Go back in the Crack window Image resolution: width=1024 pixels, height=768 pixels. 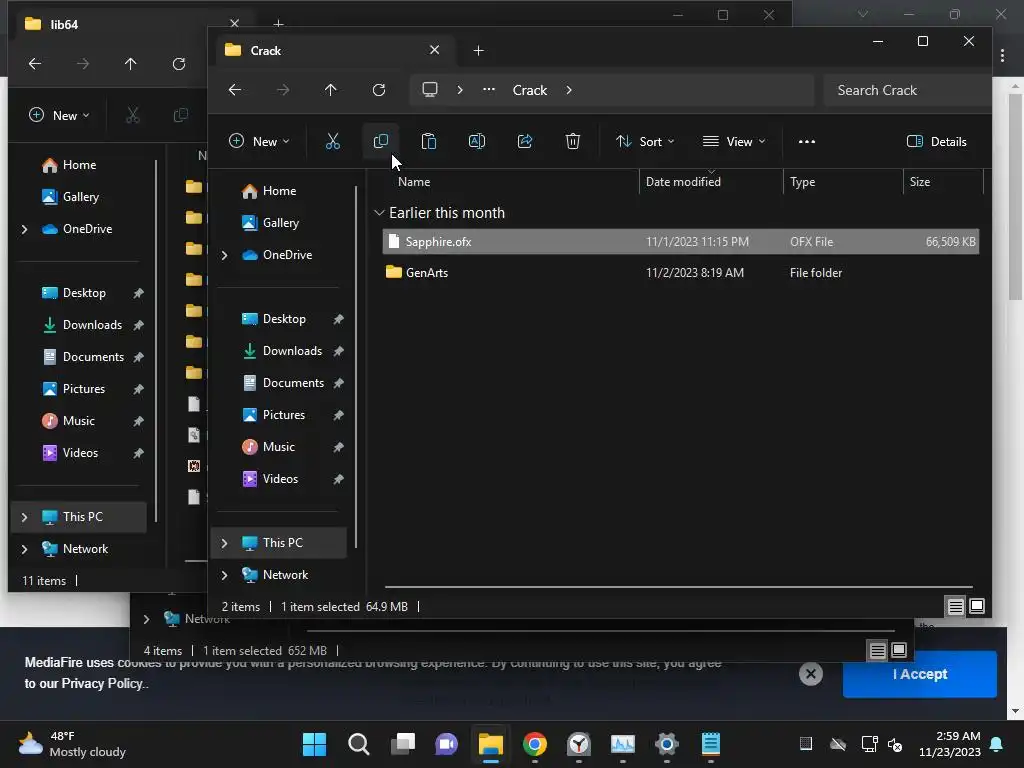coord(235,89)
